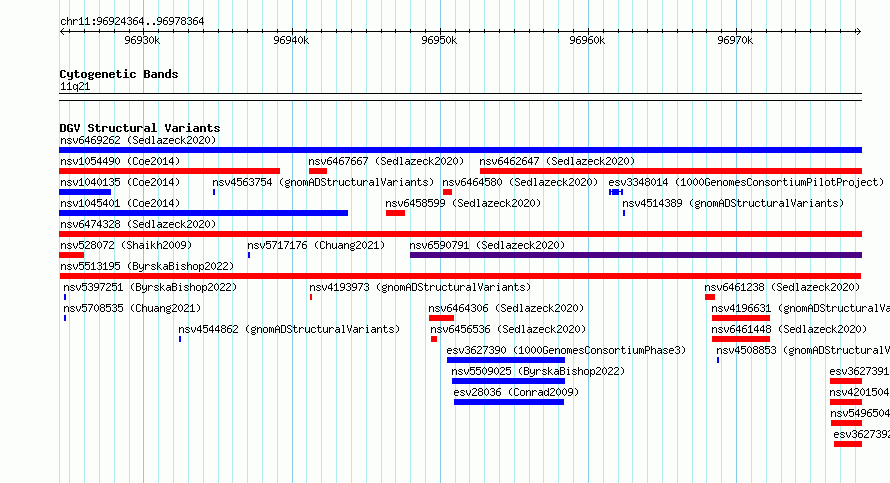Click the nsv6462647 (Sedlazeck2020) label

point(557,161)
